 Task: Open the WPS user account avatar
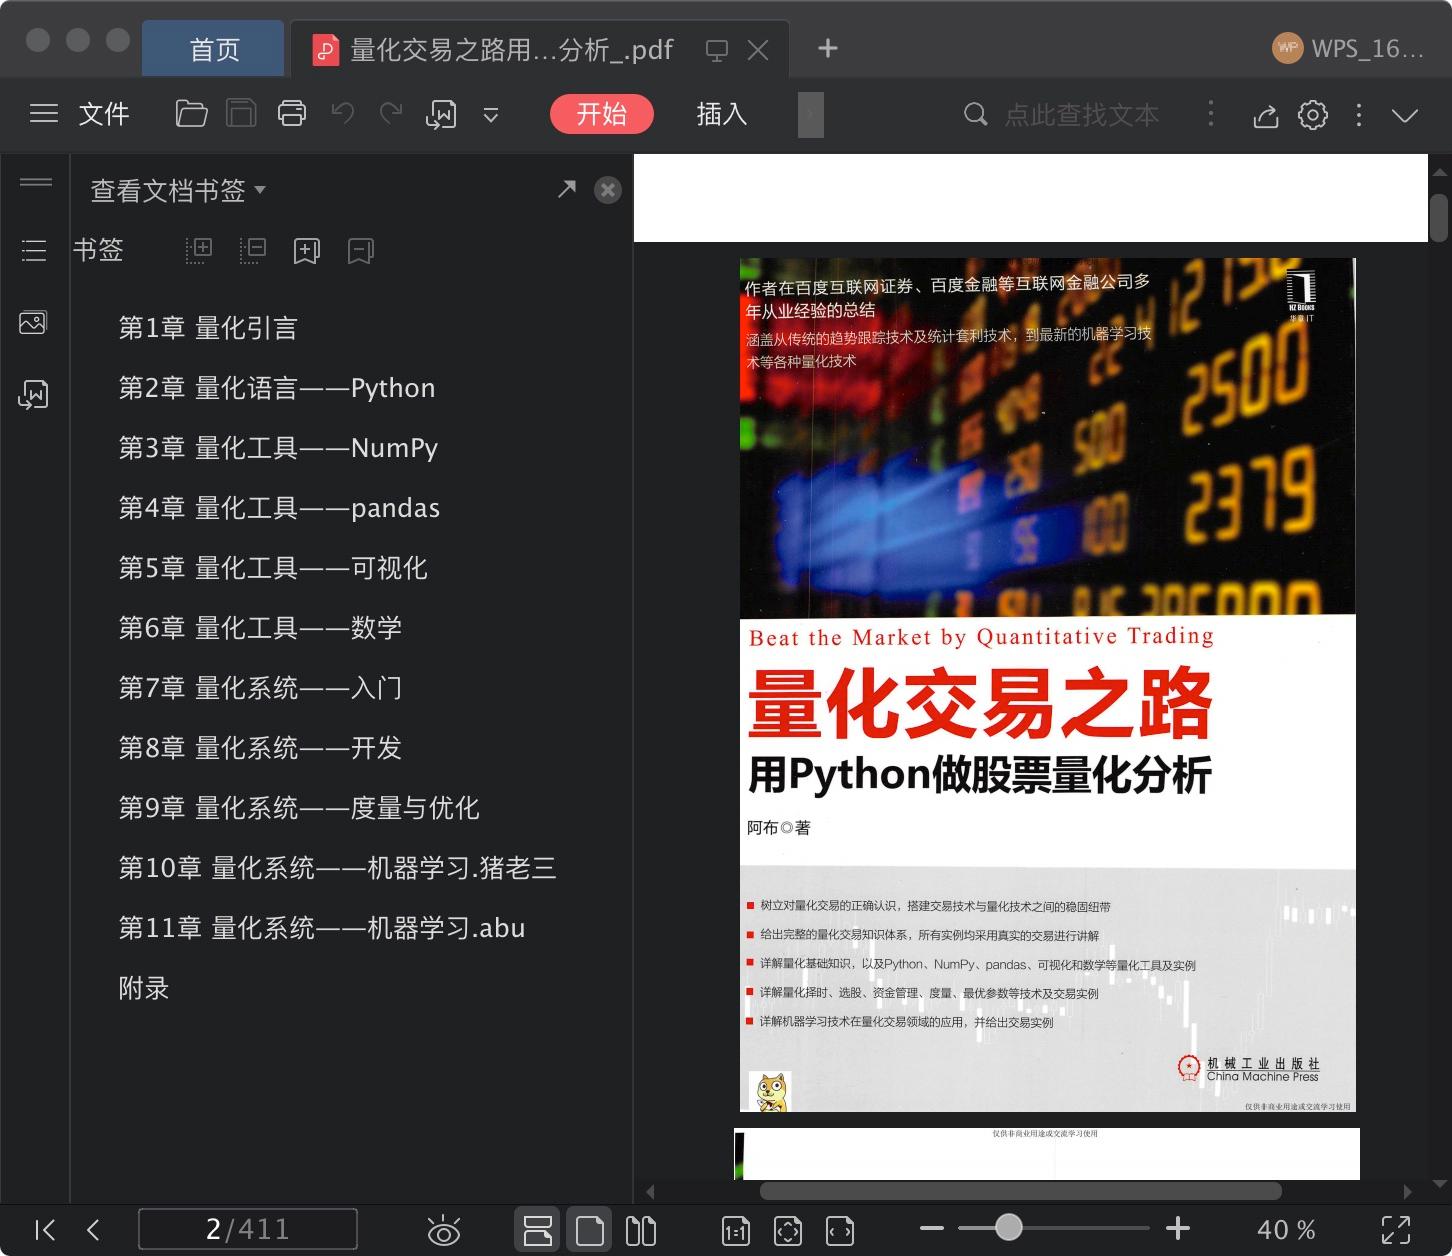(1287, 48)
